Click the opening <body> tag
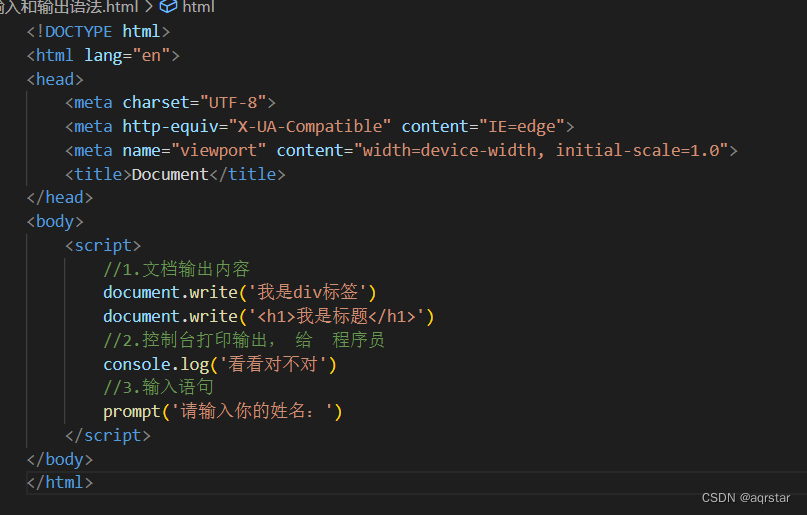The image size is (807, 515). point(55,222)
